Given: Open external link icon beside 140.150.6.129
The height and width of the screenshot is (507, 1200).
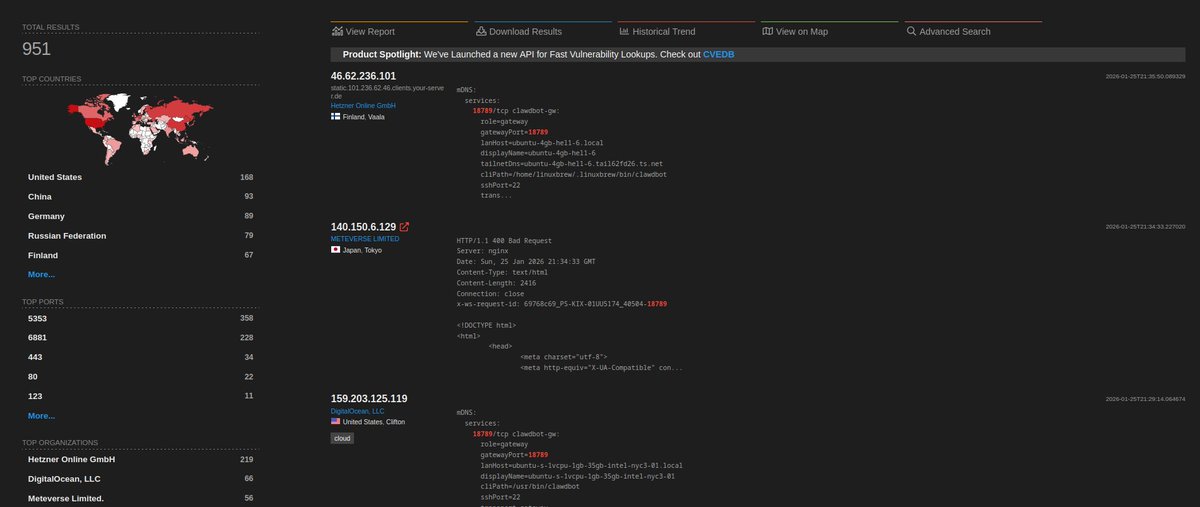Looking at the screenshot, I should 404,227.
